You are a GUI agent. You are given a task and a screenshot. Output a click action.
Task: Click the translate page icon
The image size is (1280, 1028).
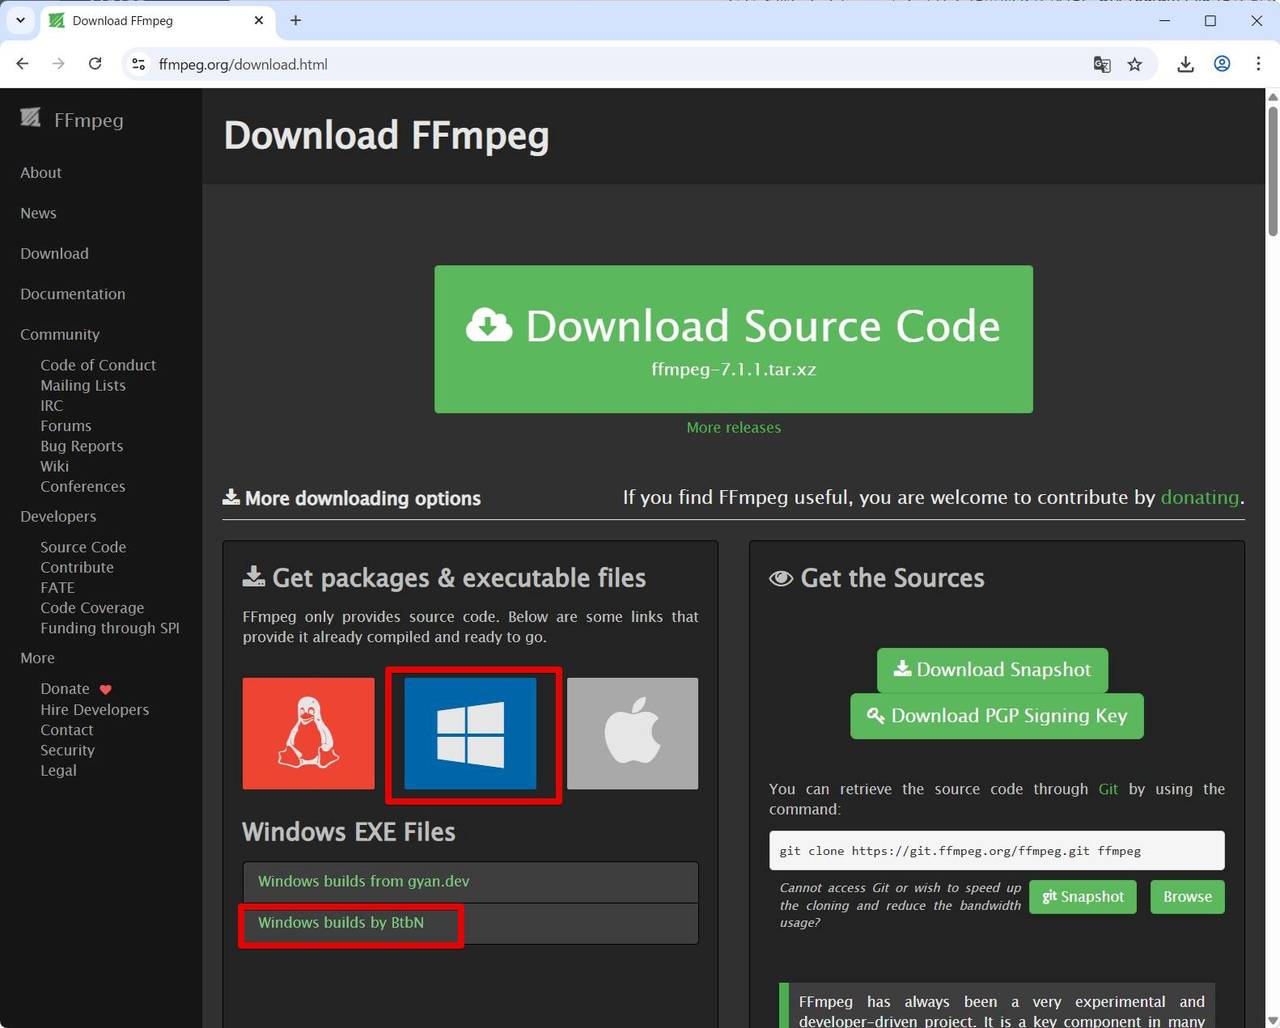pyautogui.click(x=1102, y=64)
